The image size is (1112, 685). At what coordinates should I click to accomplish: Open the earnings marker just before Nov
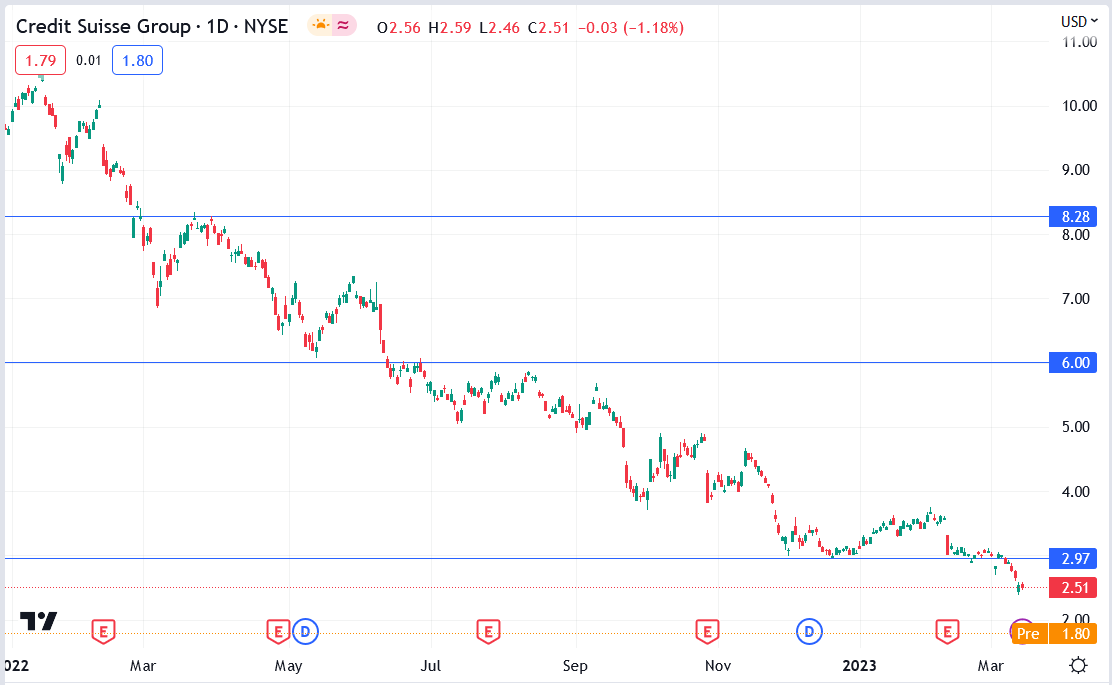707,631
